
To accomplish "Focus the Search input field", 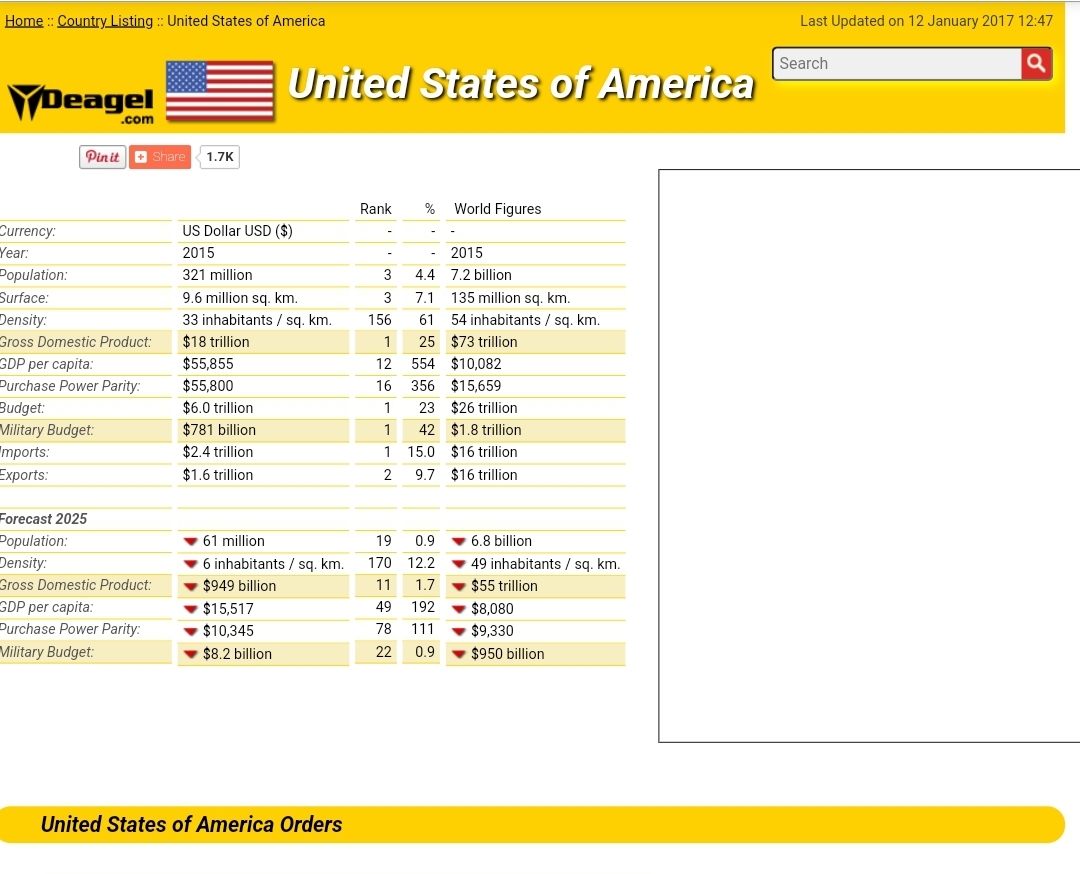I will click(x=897, y=63).
